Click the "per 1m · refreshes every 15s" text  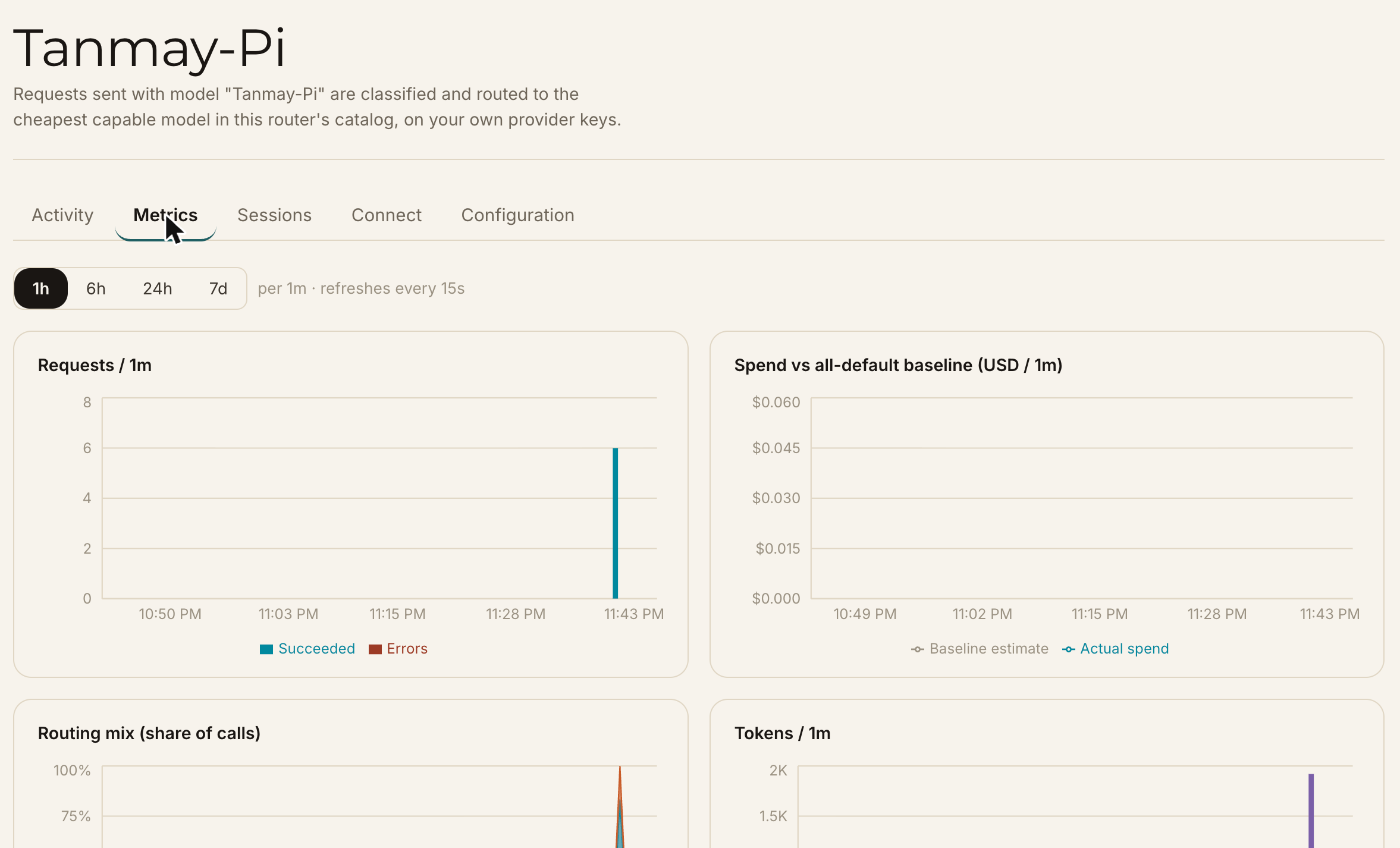(361, 289)
